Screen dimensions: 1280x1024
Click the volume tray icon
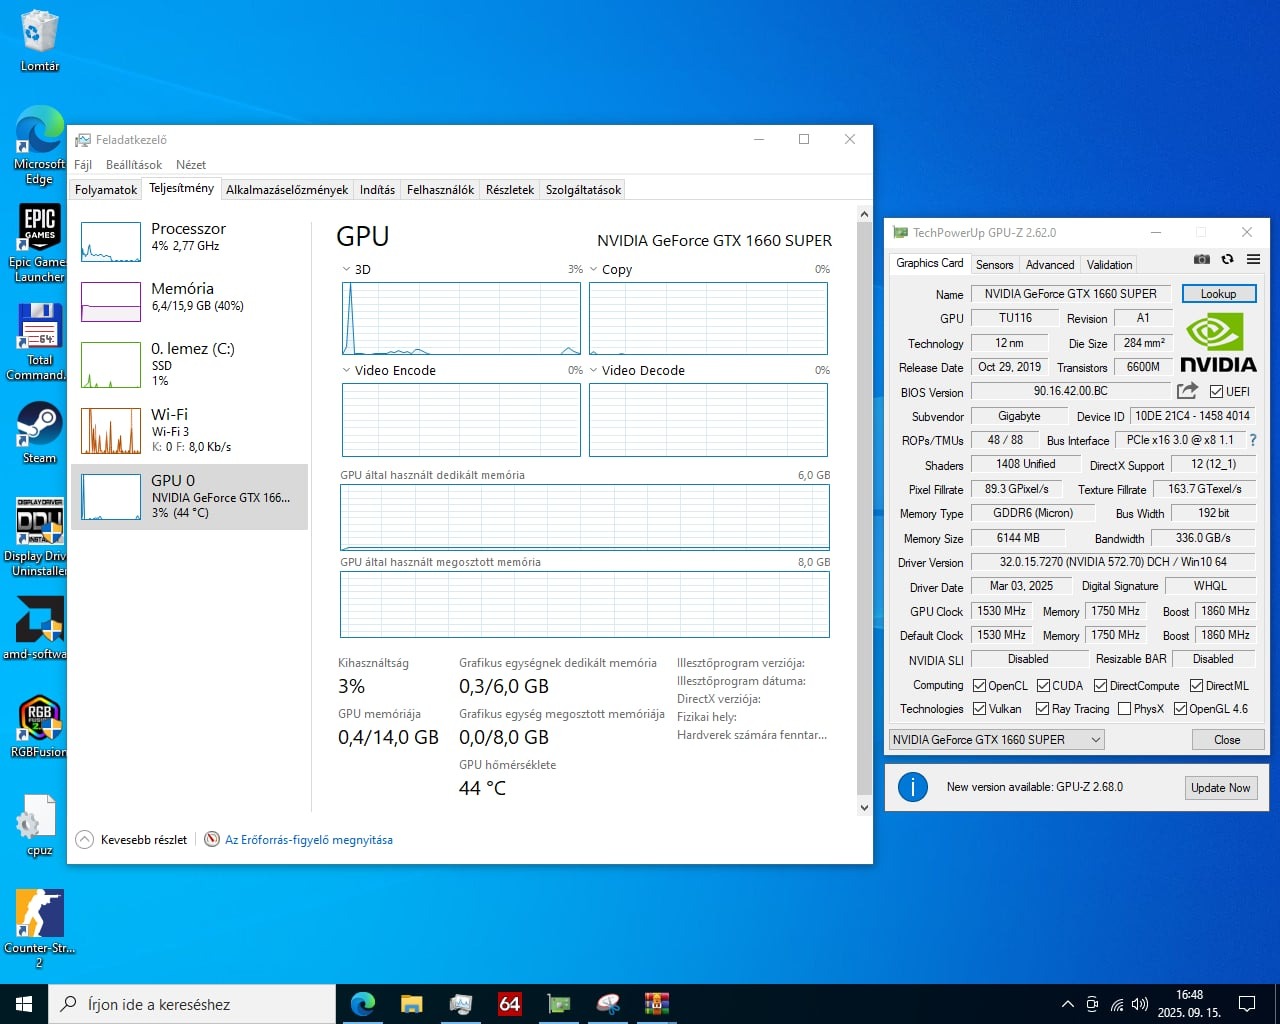(1140, 1004)
